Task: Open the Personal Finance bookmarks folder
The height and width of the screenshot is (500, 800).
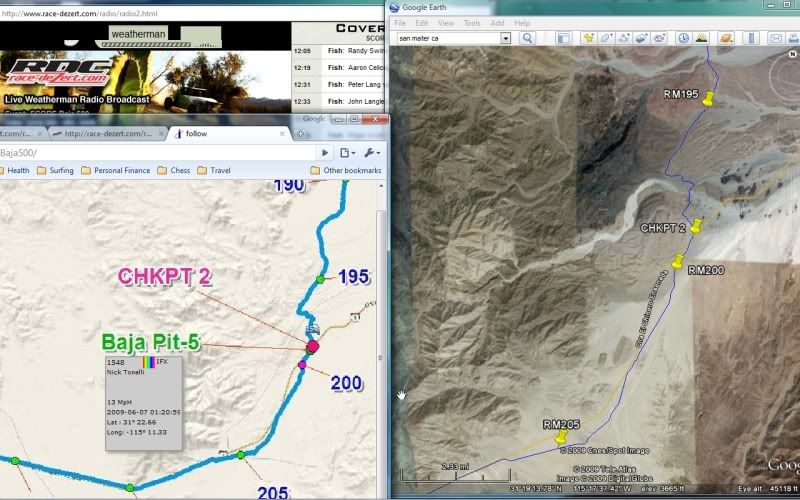Action: tap(116, 170)
